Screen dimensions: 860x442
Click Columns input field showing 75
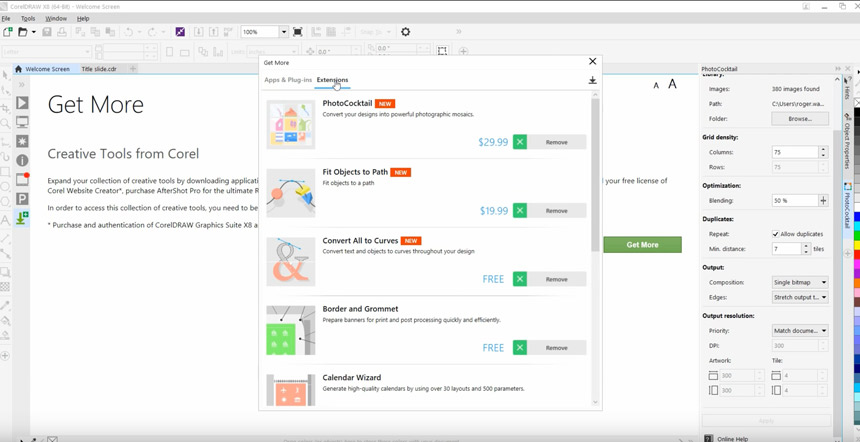[795, 152]
